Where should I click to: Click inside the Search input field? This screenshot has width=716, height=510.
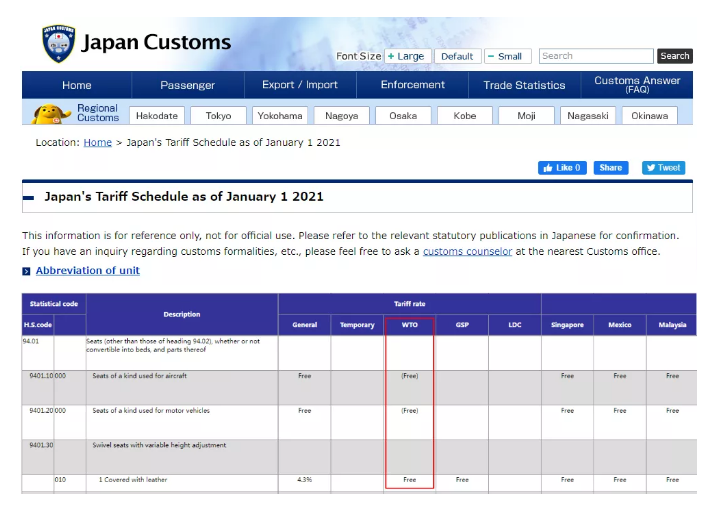point(596,56)
